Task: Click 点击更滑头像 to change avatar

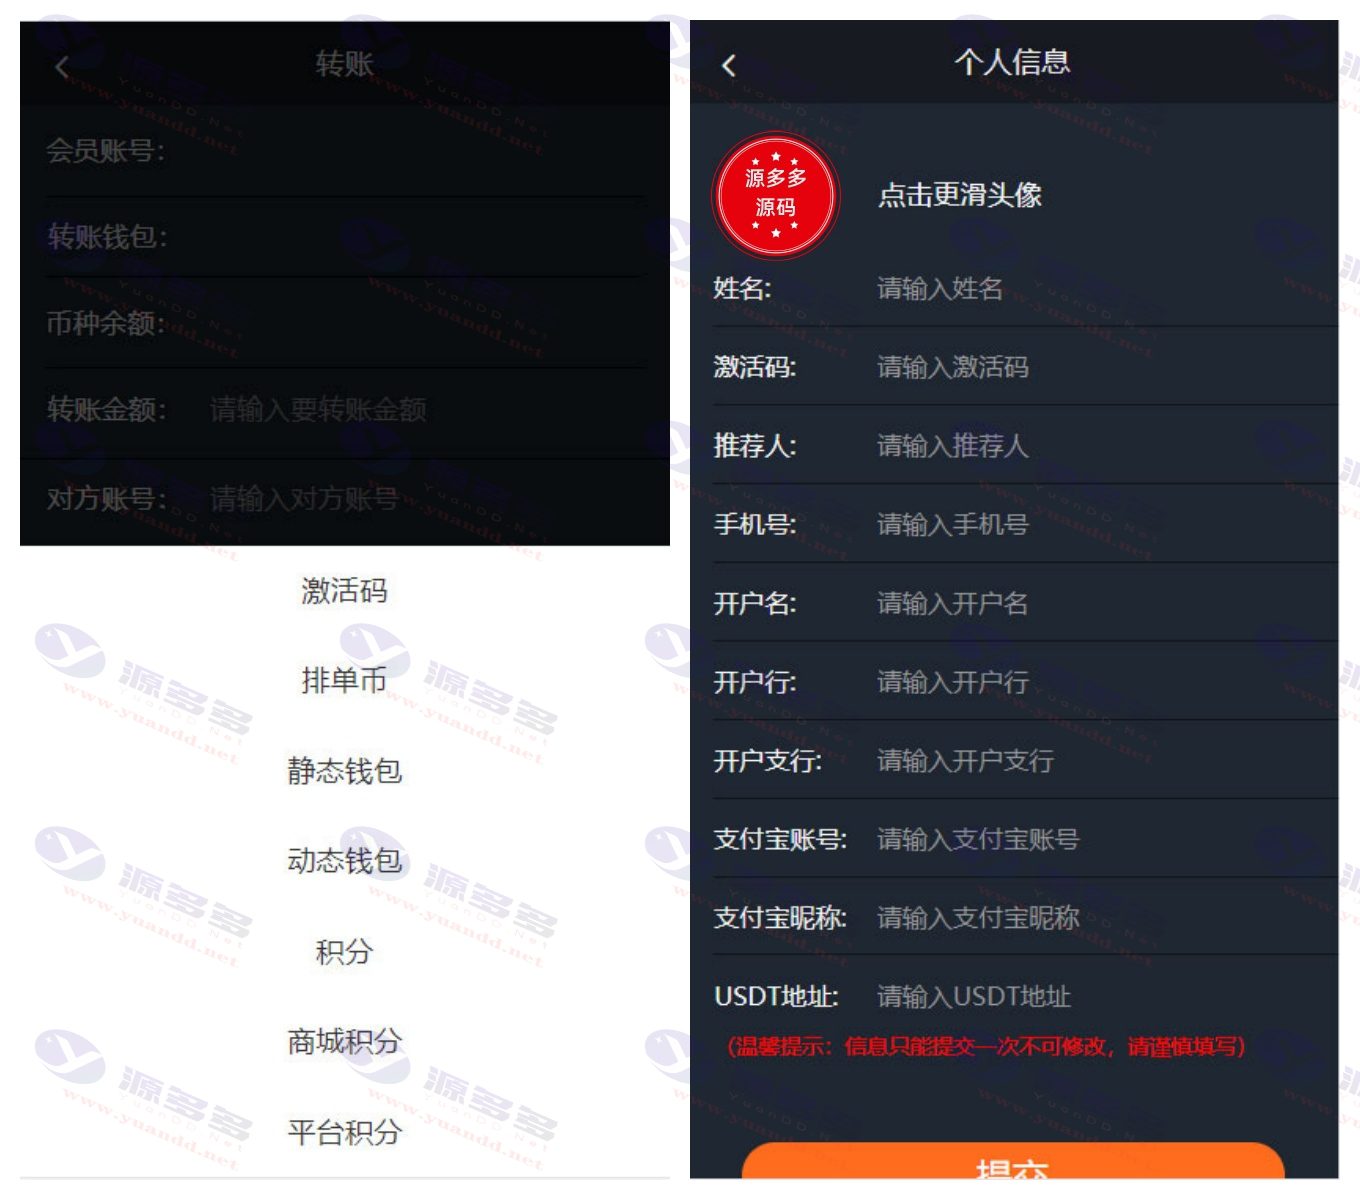Action: click(x=960, y=195)
